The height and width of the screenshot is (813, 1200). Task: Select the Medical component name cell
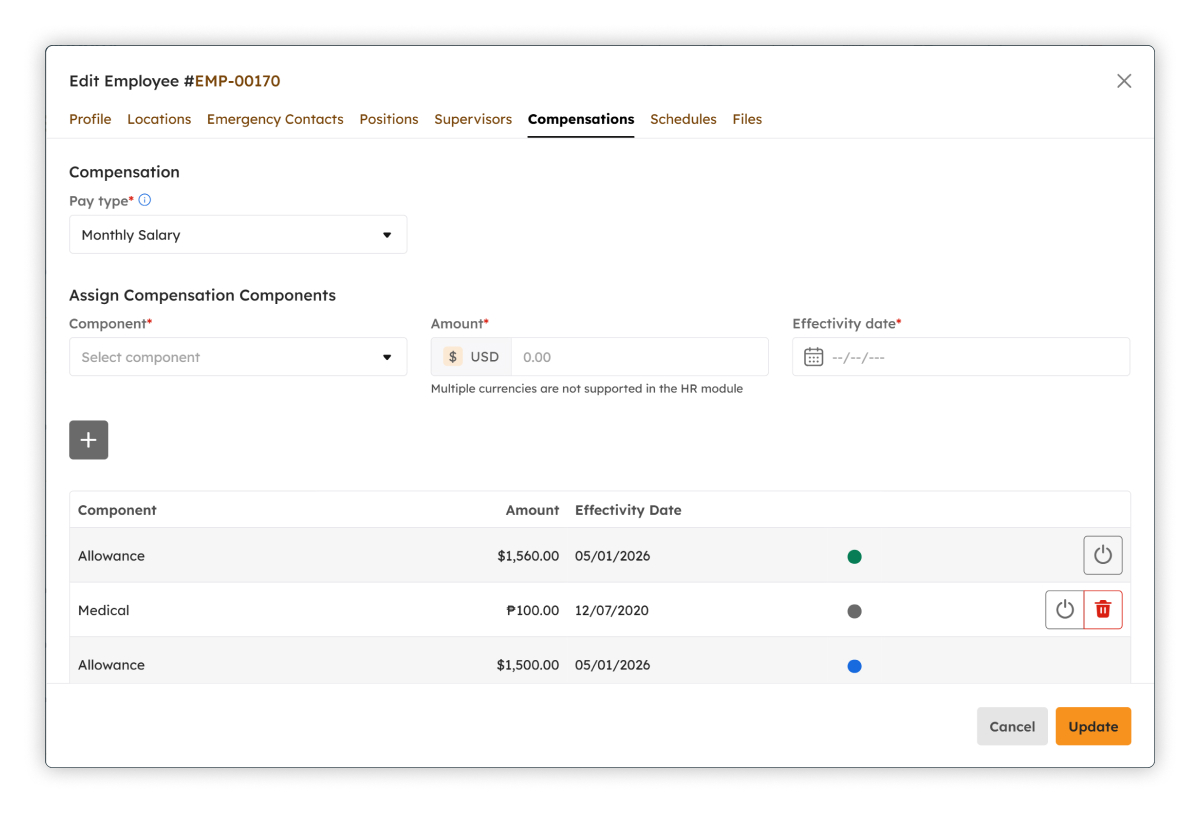coord(104,610)
